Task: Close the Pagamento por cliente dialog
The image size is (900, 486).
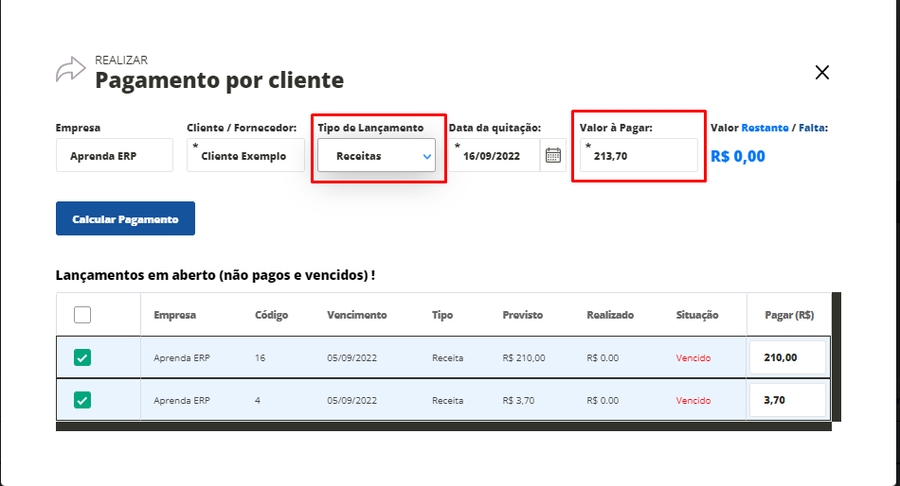Action: pyautogui.click(x=822, y=72)
